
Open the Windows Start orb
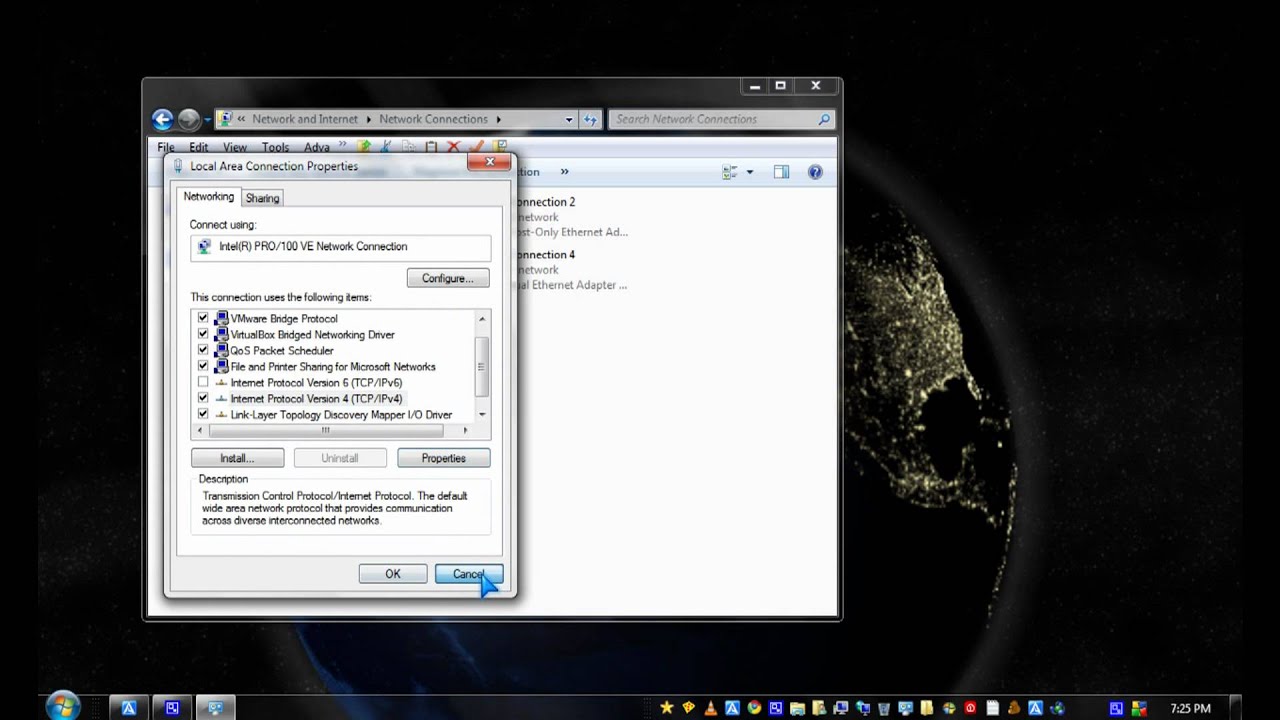62,706
